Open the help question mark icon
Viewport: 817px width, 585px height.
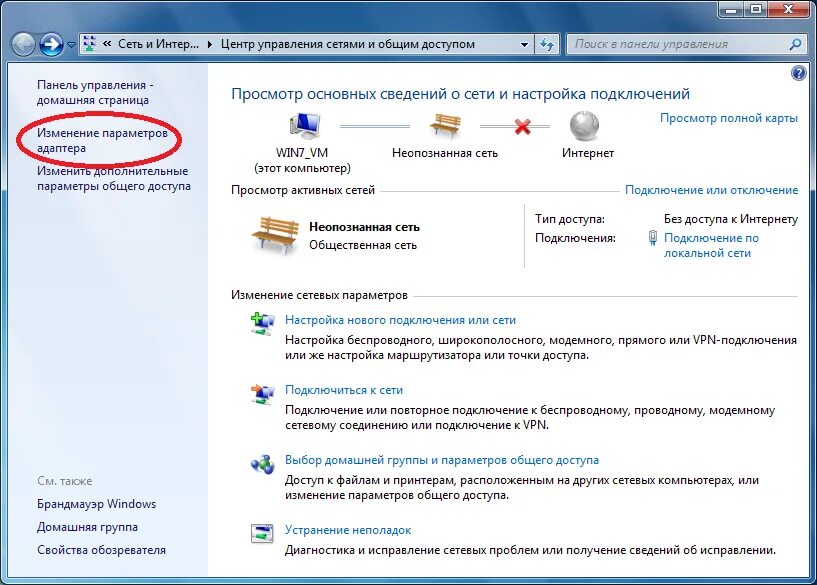798,73
